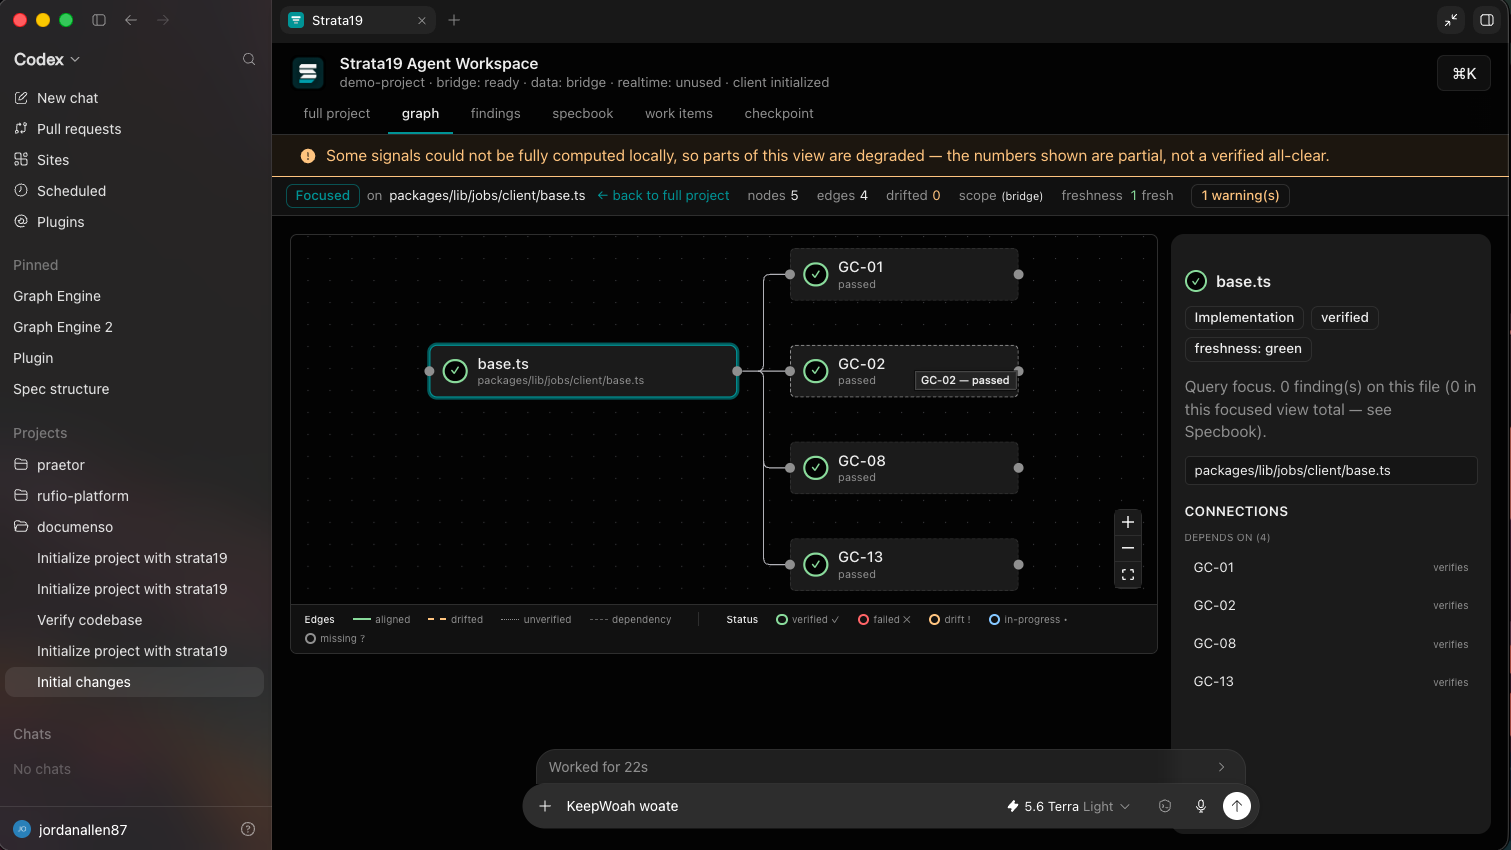Go forward with the right arrow
This screenshot has width=1511, height=850.
click(x=163, y=20)
